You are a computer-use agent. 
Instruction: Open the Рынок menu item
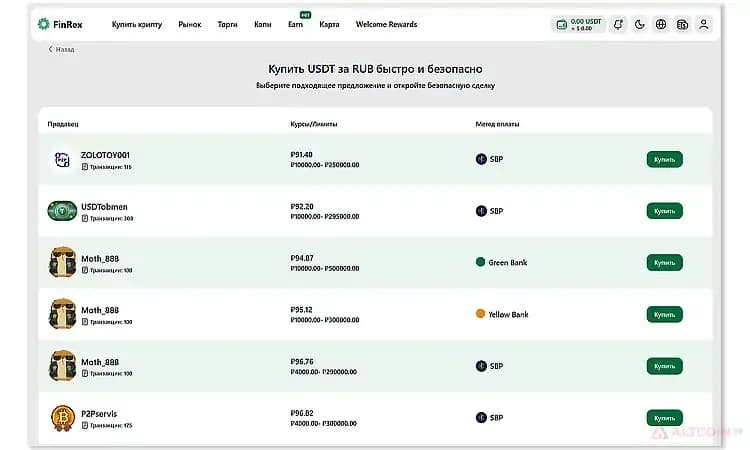[190, 24]
